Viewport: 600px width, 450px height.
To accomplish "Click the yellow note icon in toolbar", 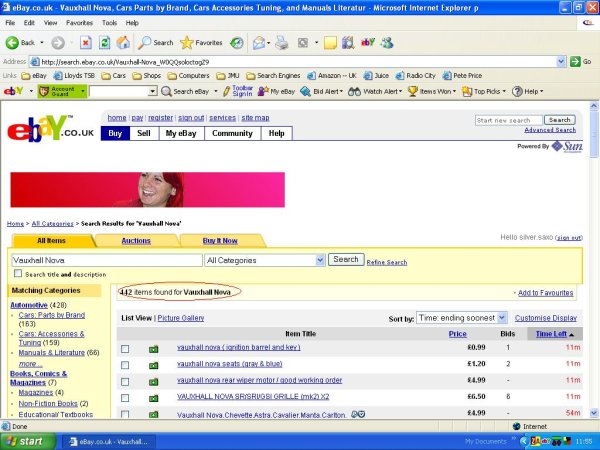I will 330,43.
